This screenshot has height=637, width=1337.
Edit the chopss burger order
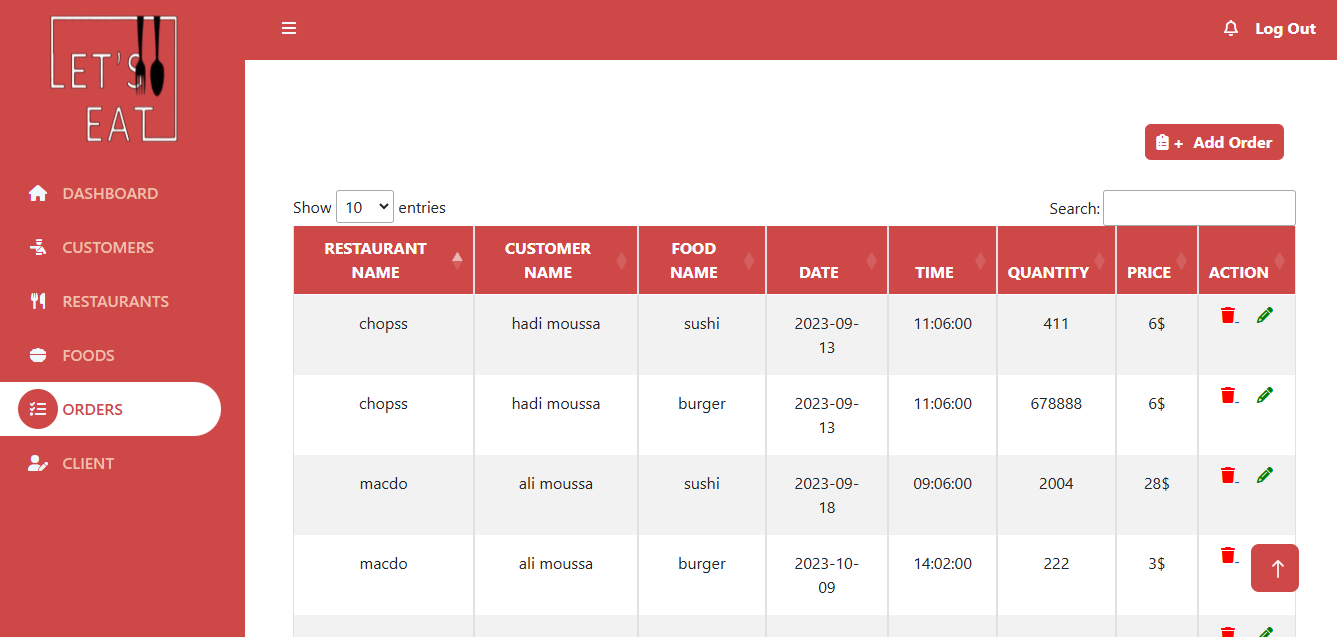point(1265,395)
